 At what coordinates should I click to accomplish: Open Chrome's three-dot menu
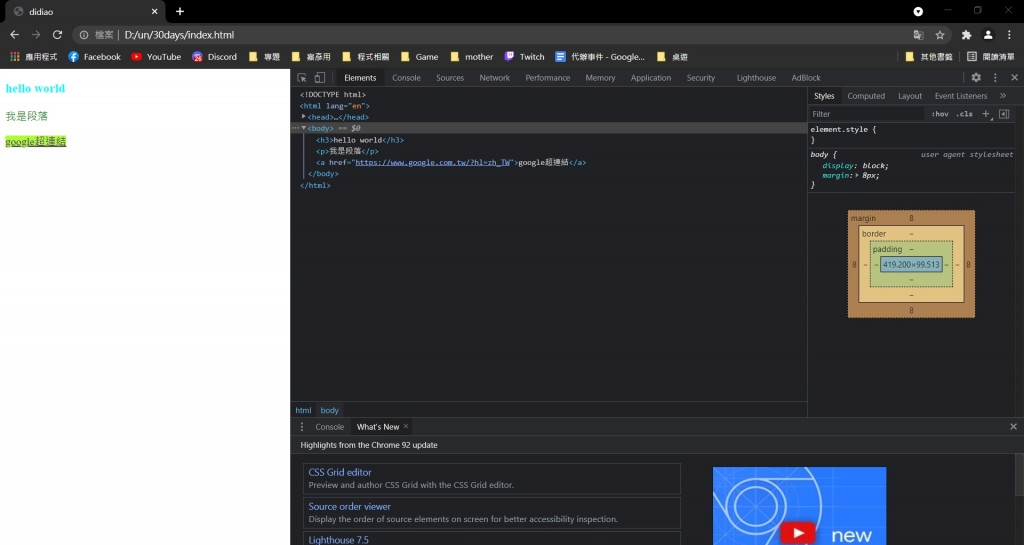(1009, 35)
